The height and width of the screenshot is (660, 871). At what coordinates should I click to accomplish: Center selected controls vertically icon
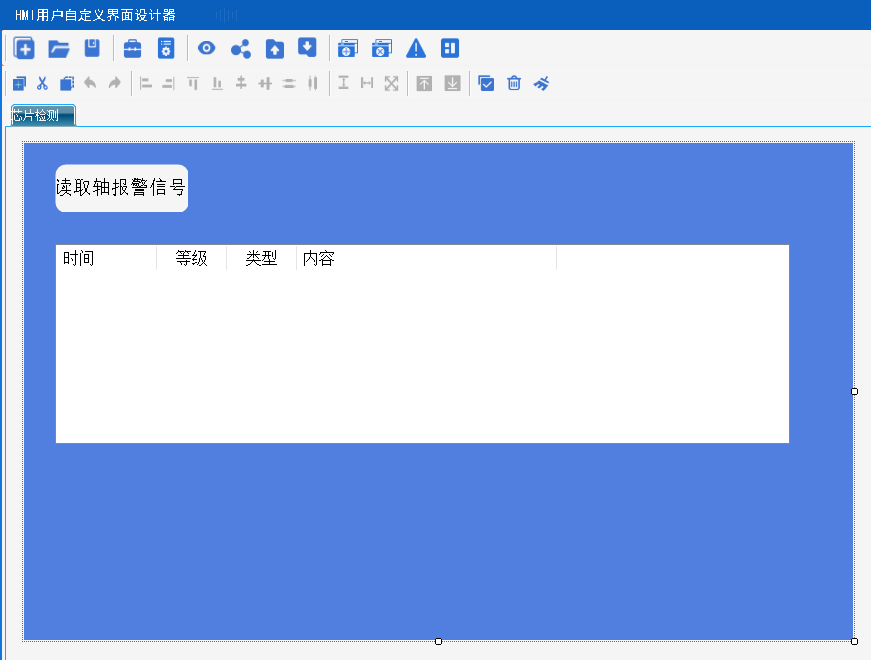pyautogui.click(x=265, y=83)
